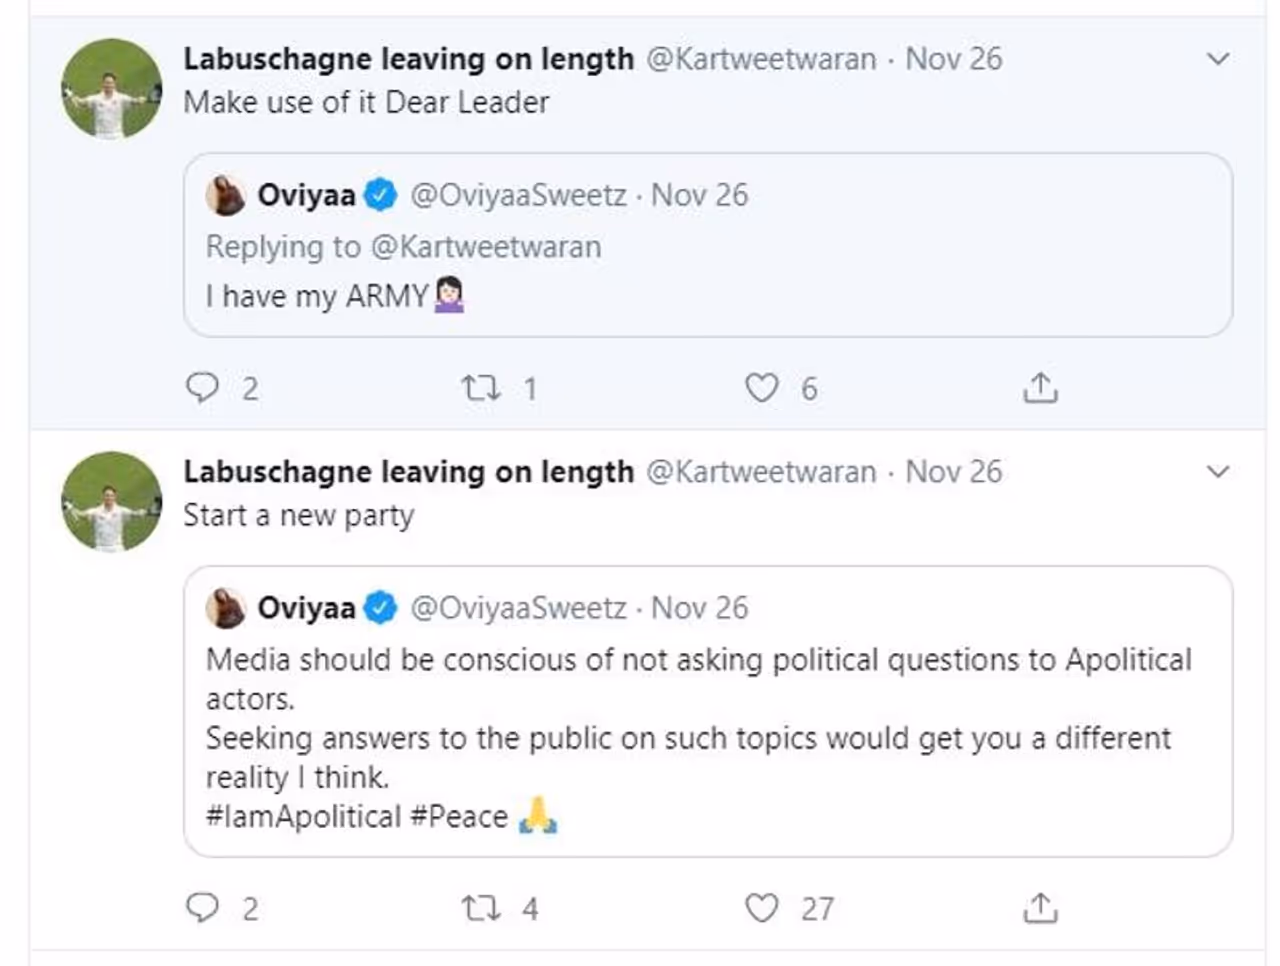
Task: Open @Kartweetwaran handle in first tweet header
Action: click(x=761, y=59)
